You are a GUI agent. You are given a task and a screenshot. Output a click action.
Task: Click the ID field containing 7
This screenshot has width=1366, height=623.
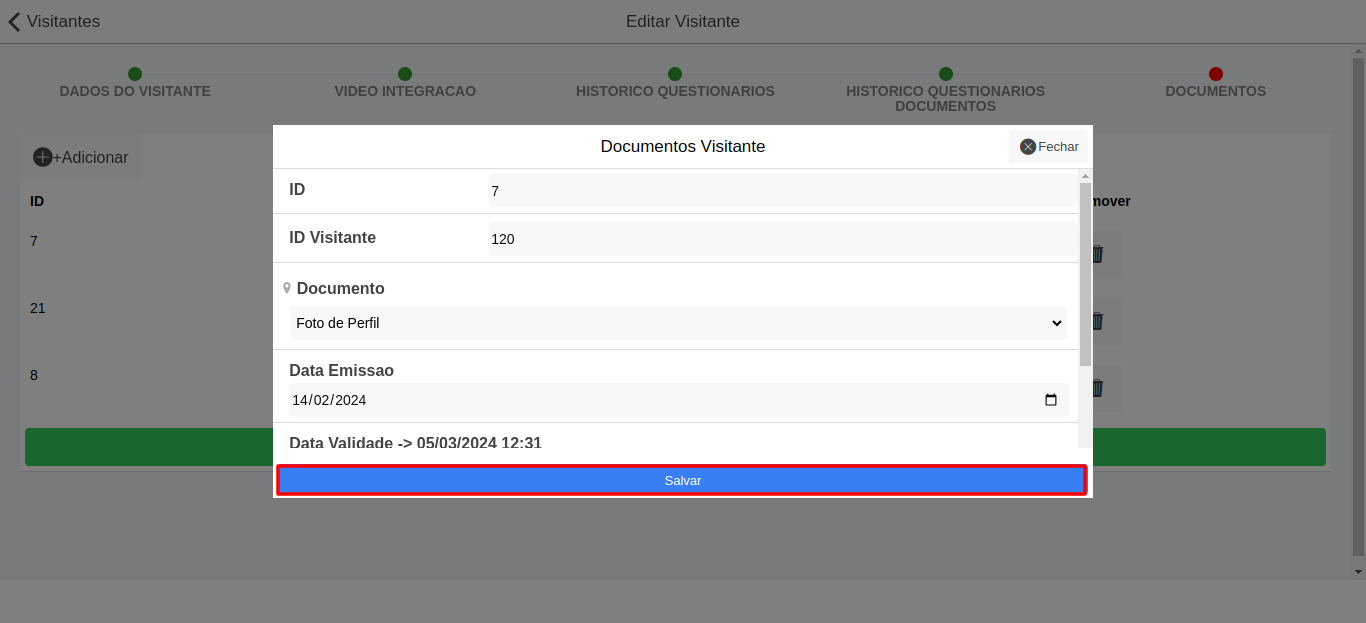click(x=780, y=190)
